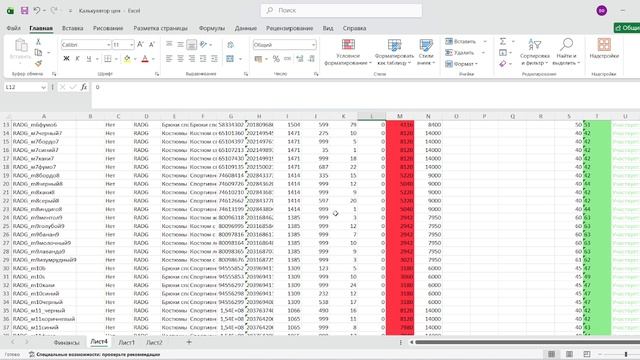This screenshot has height=360, width=640.
Task: Toggle Underline (Ч) formatting
Action: tap(89, 59)
